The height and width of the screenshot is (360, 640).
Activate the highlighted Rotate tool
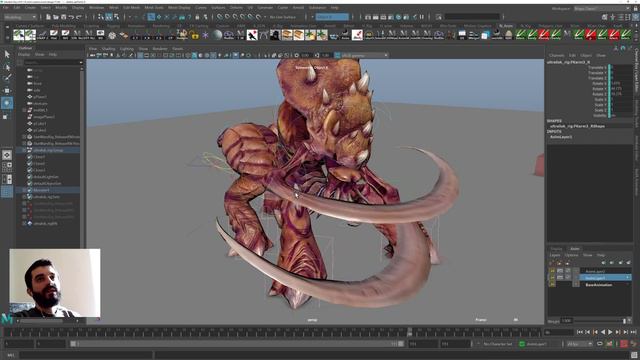point(7,103)
